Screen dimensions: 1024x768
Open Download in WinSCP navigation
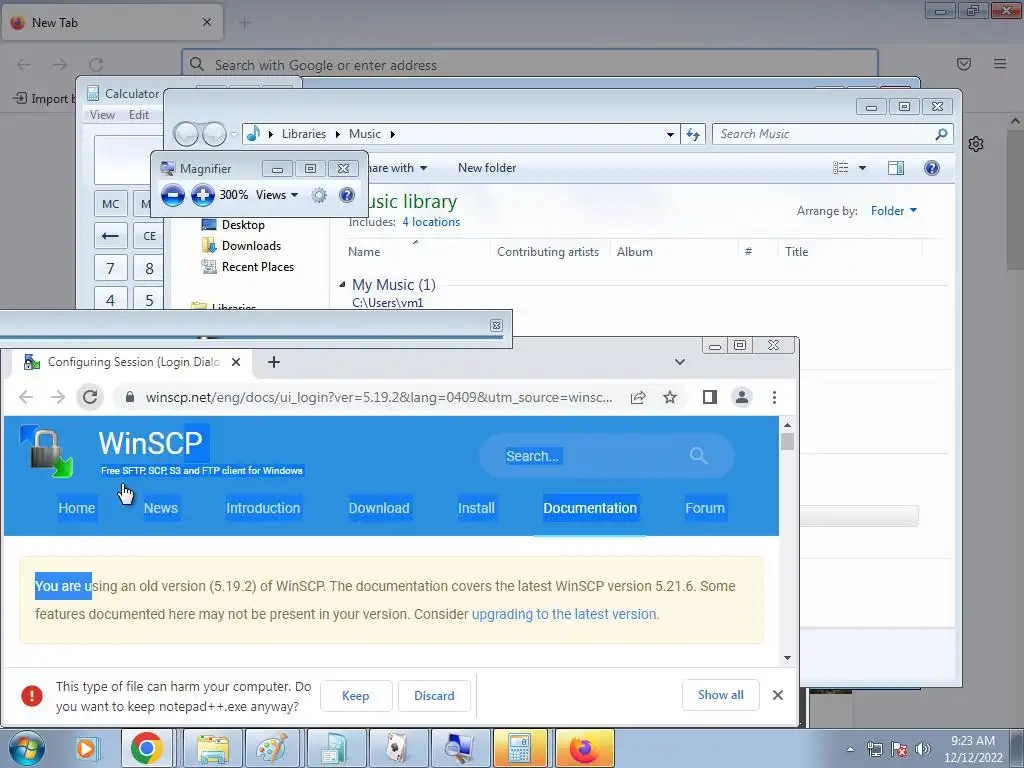pos(379,508)
